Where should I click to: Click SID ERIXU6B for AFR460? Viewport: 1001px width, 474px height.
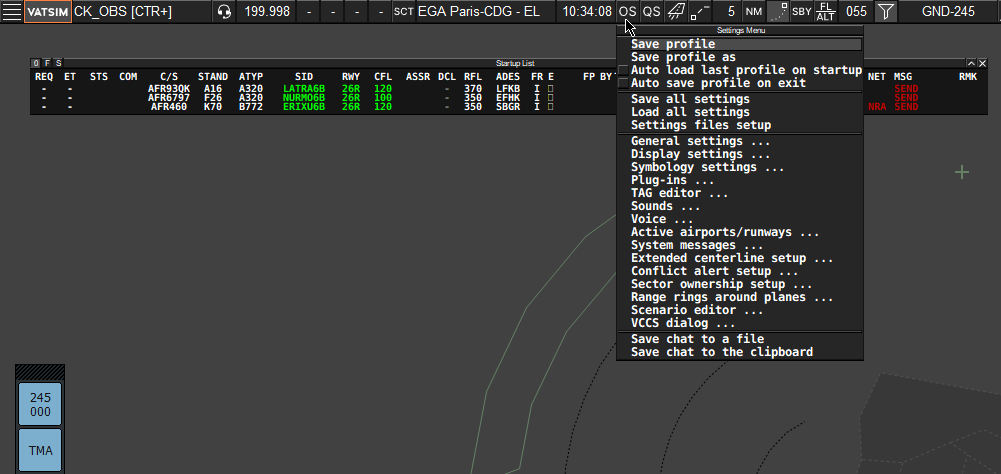pyautogui.click(x=304, y=107)
